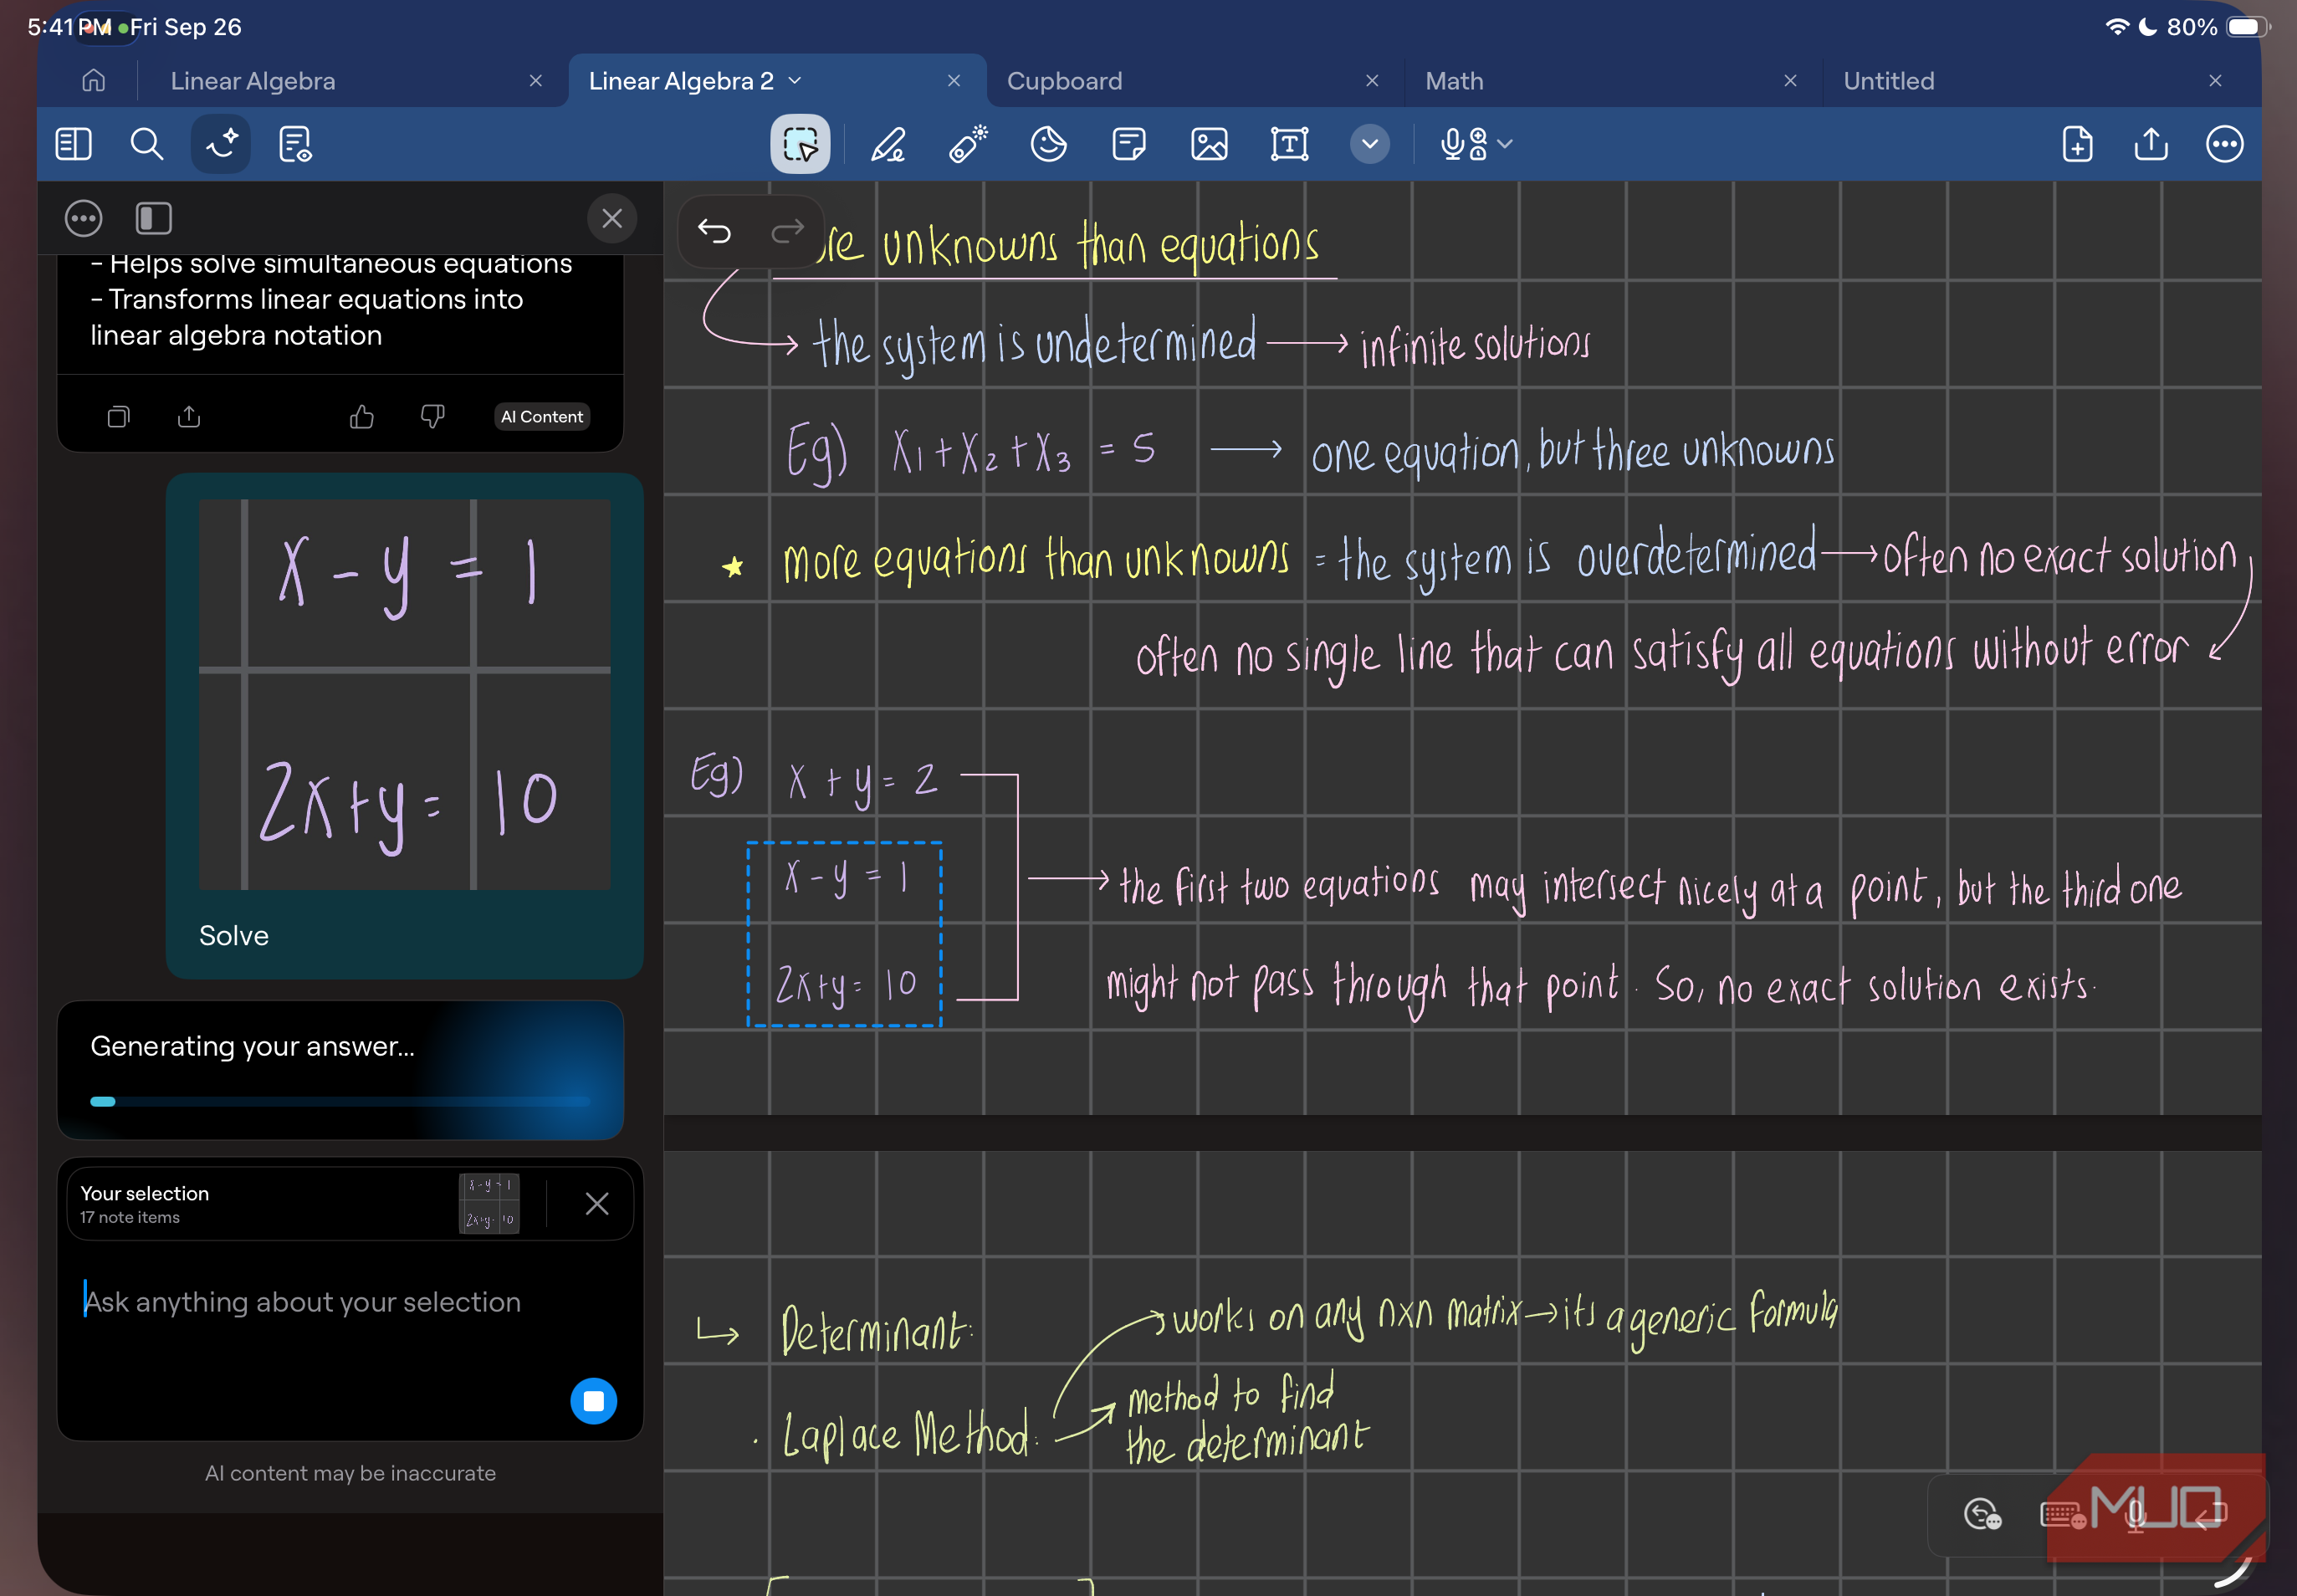Check the Wi-Fi status icon
2297x1596 pixels.
tap(2116, 27)
